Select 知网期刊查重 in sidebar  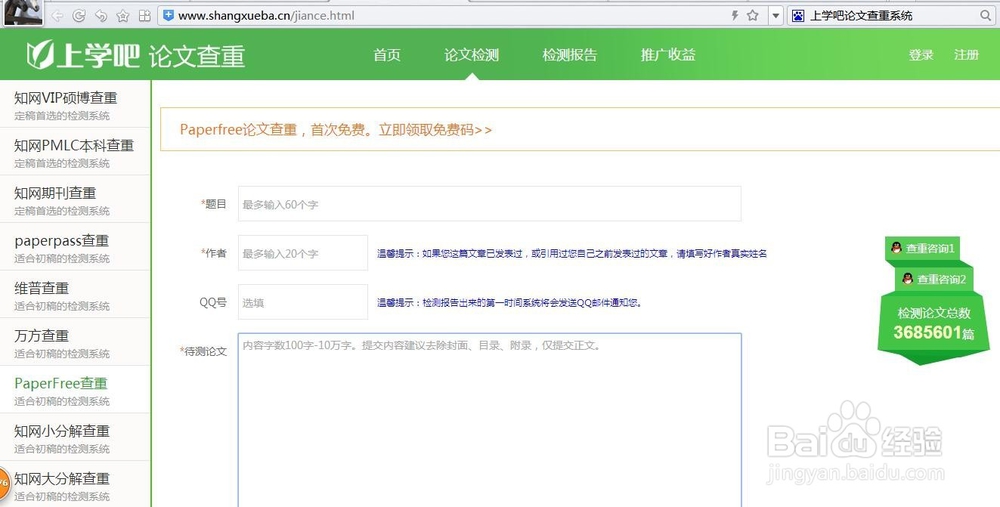coord(75,199)
